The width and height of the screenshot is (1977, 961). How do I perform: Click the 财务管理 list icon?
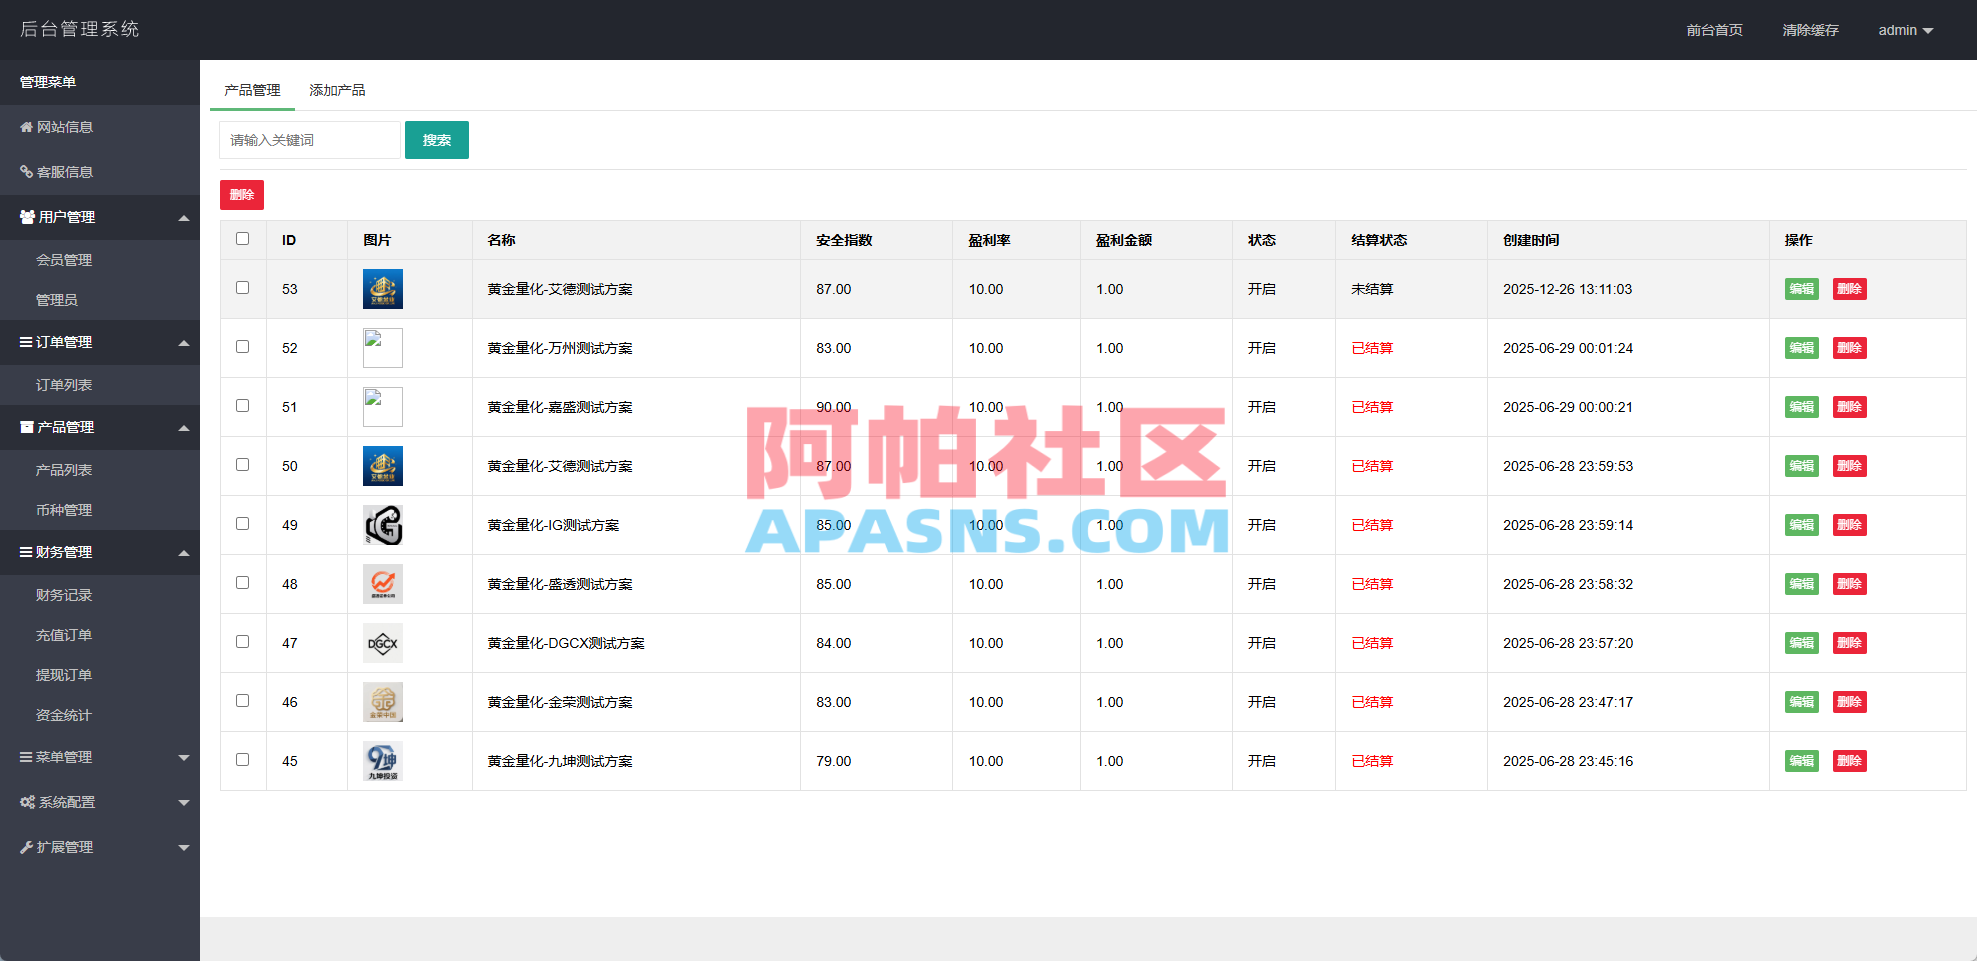(x=26, y=552)
